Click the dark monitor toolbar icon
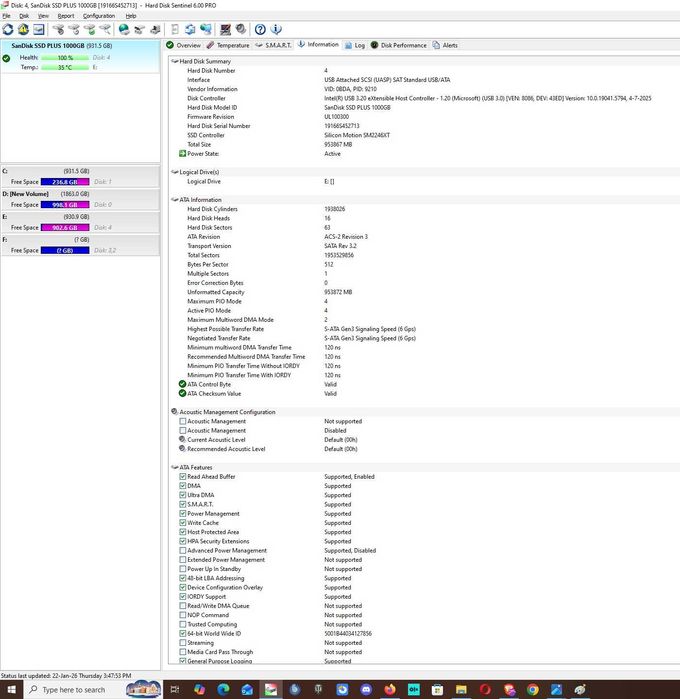 tap(226, 29)
